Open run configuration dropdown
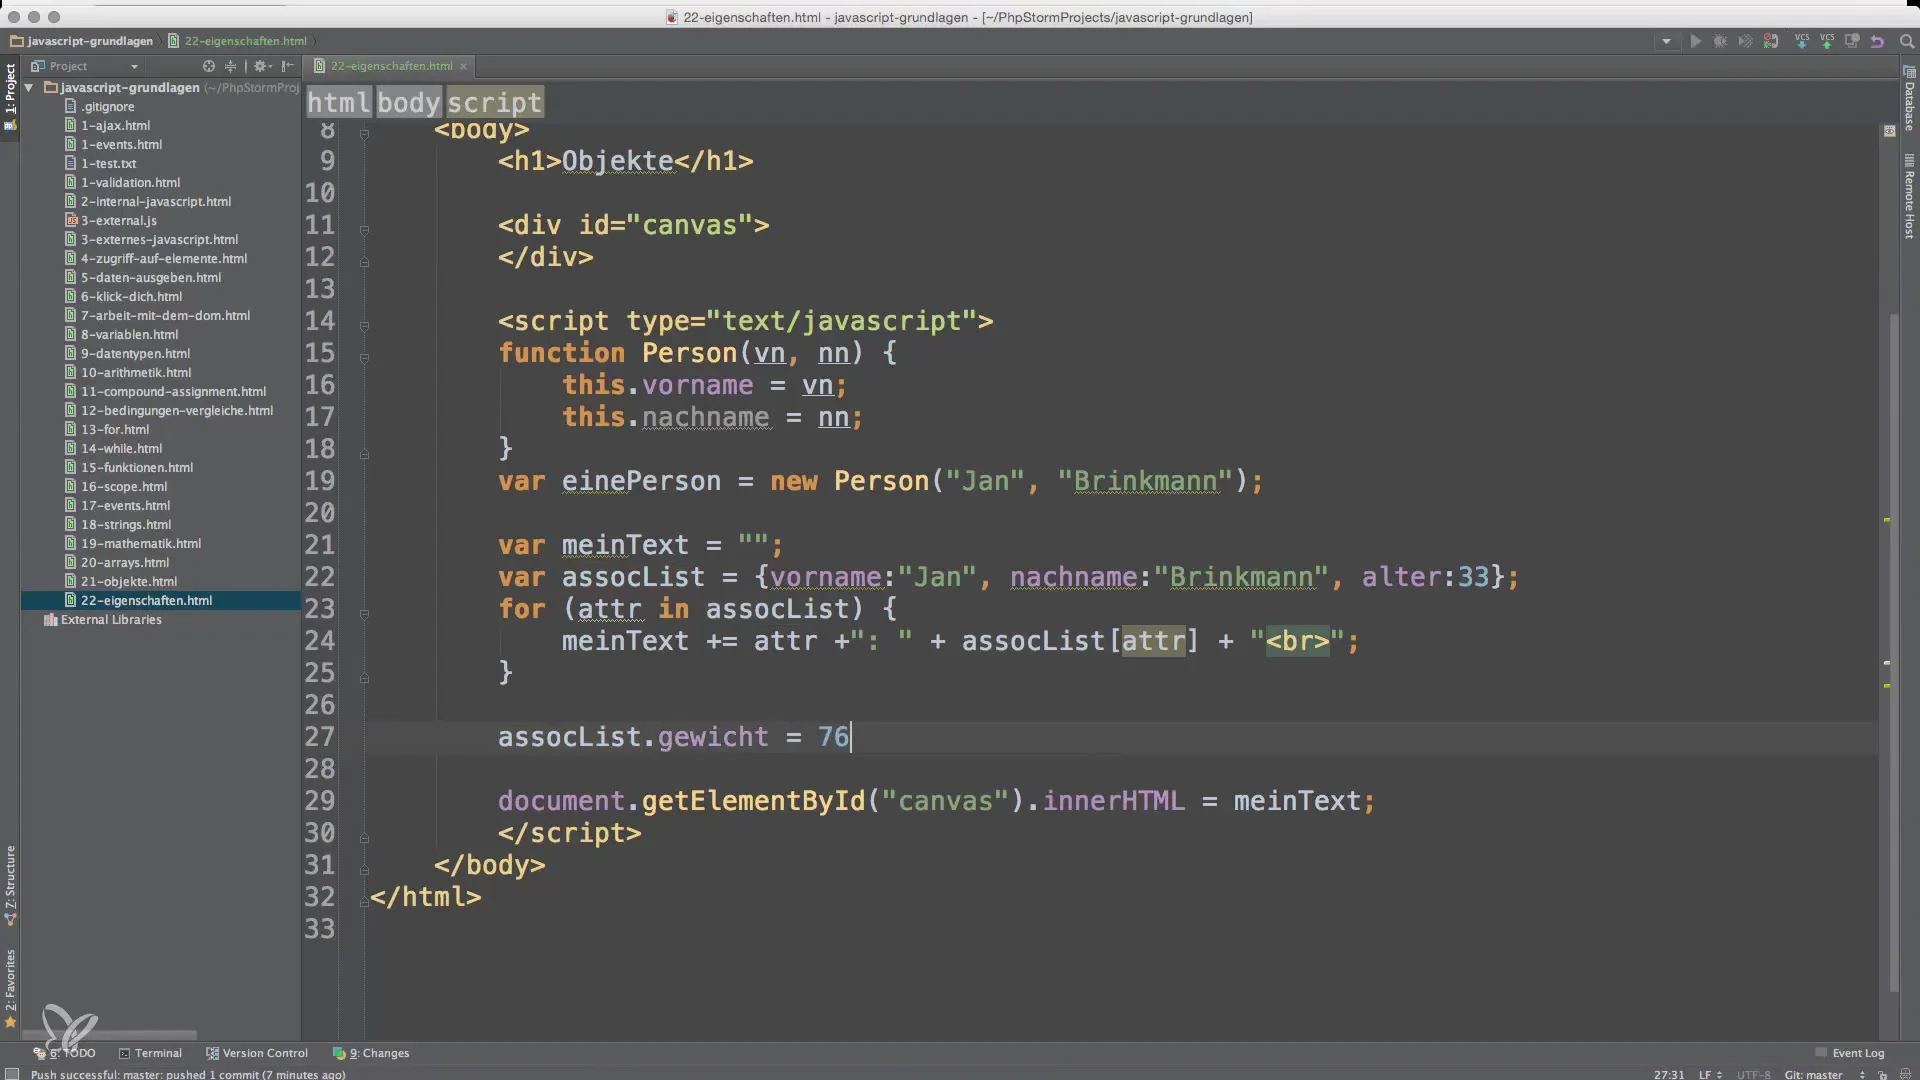 1666,41
